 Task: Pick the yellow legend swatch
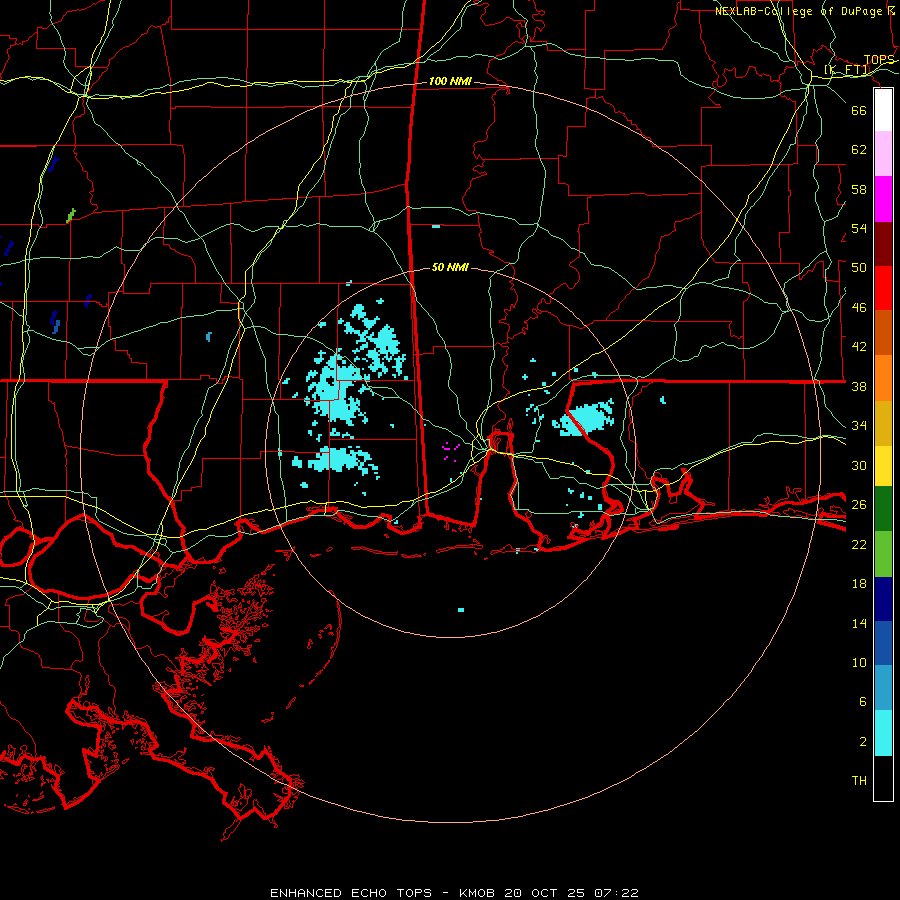[883, 466]
